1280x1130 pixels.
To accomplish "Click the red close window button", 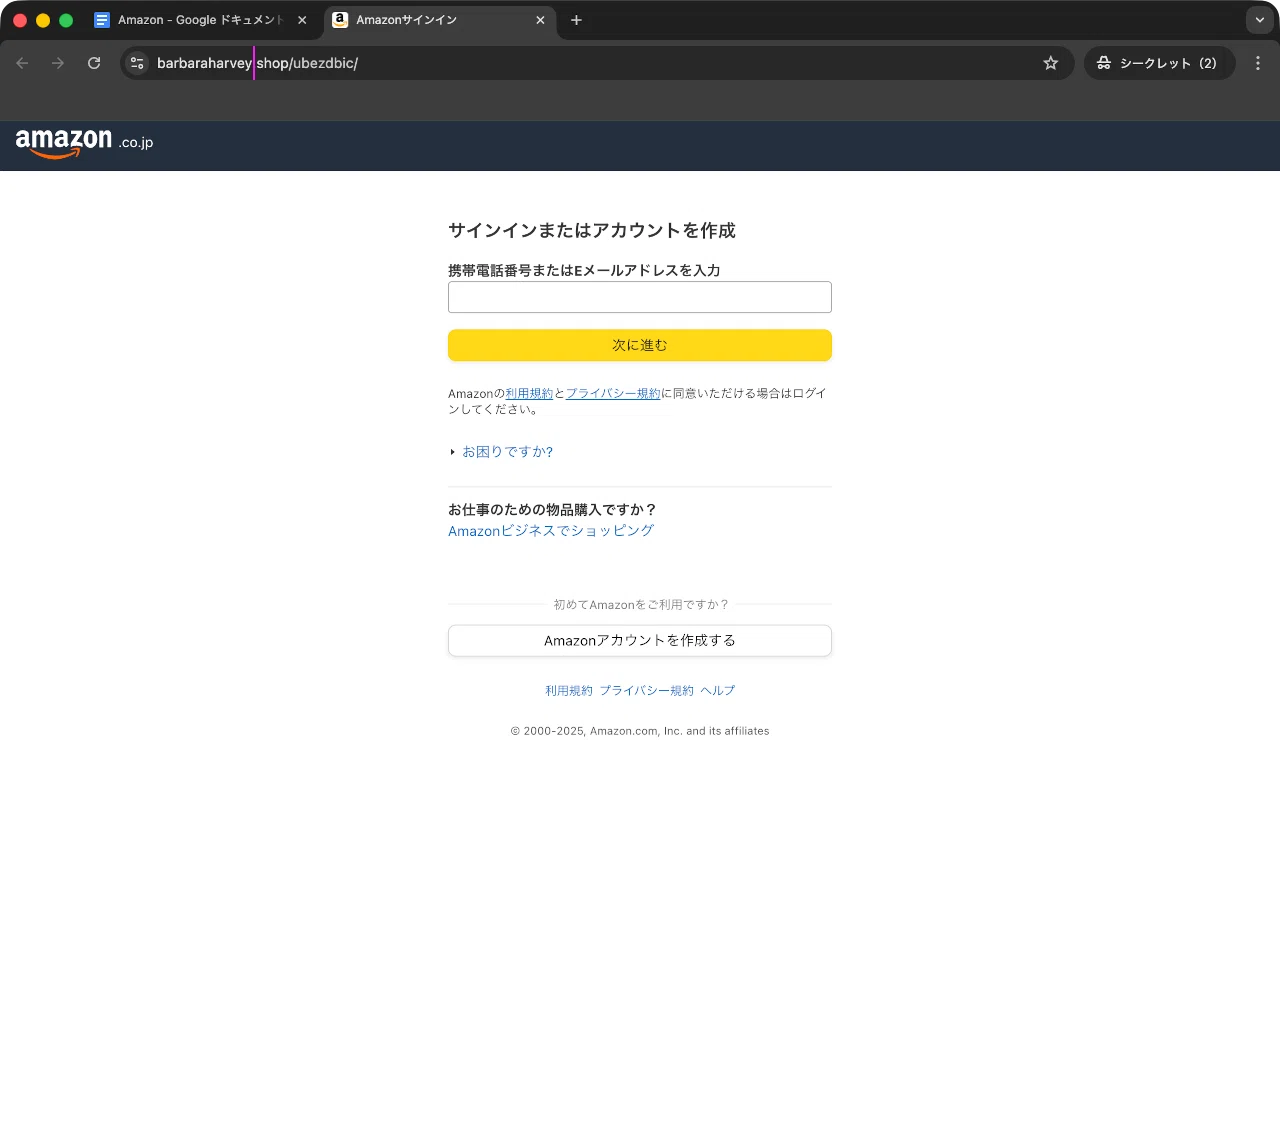I will point(20,20).
